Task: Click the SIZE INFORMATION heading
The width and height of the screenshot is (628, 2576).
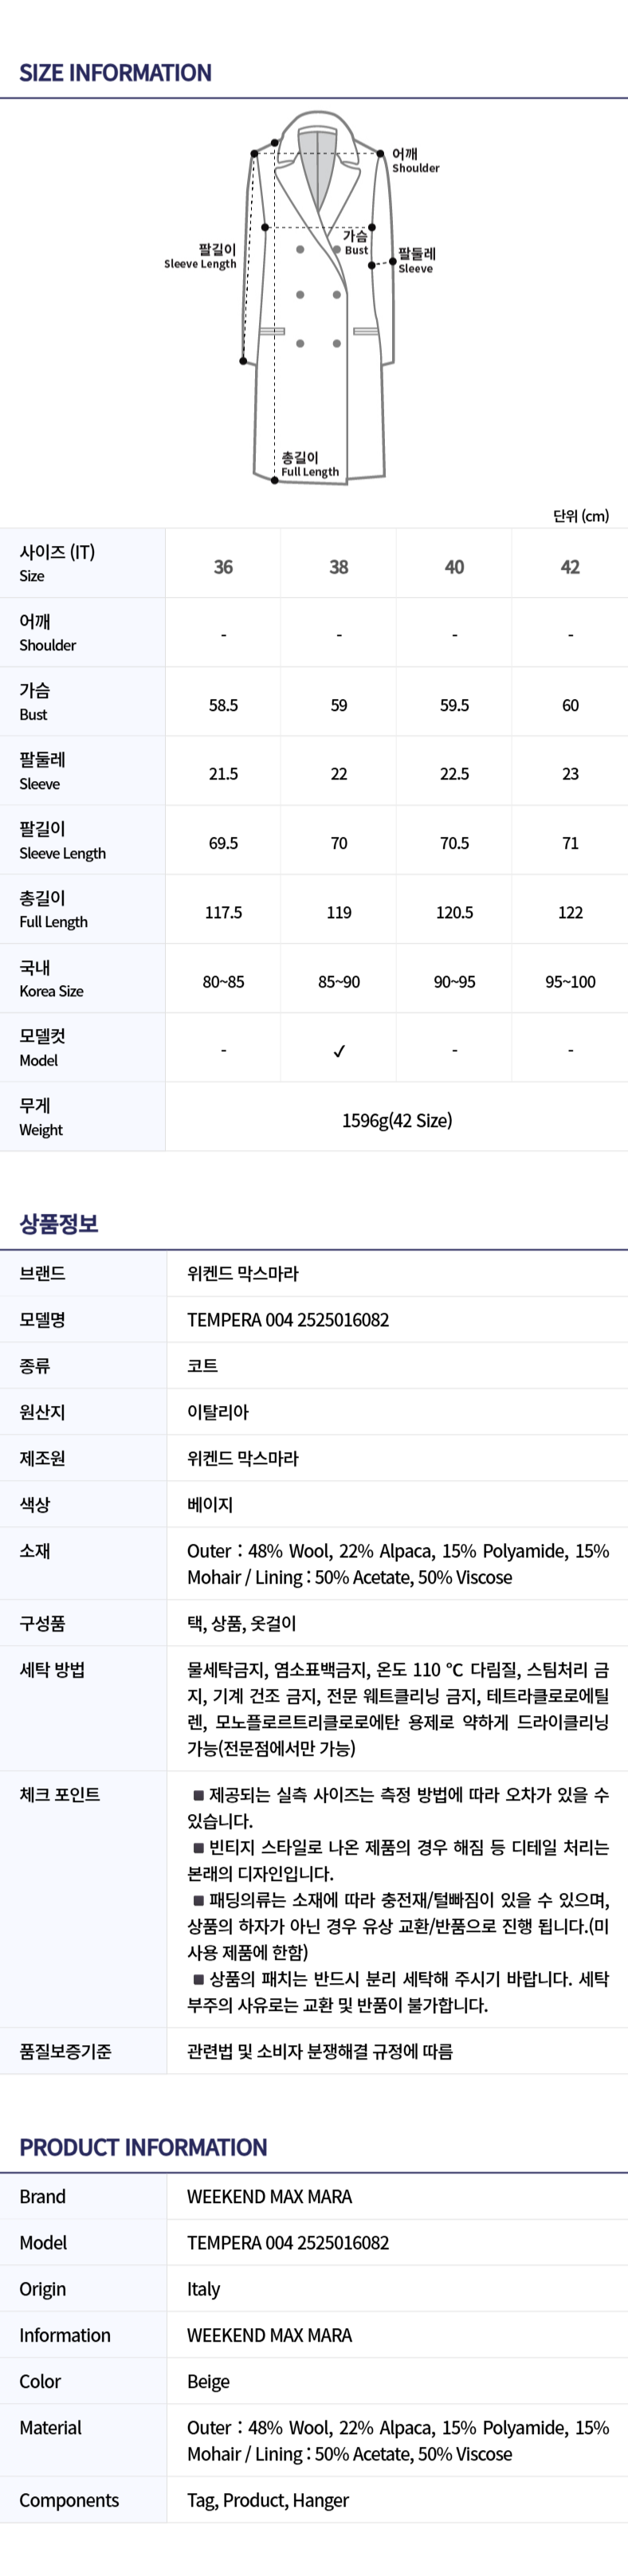Action: pos(115,73)
